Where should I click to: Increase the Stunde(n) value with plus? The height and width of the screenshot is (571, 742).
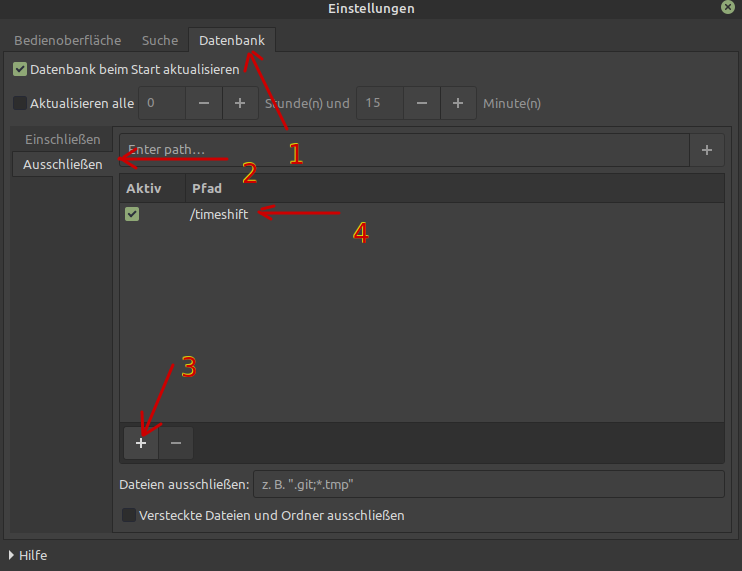(x=240, y=103)
